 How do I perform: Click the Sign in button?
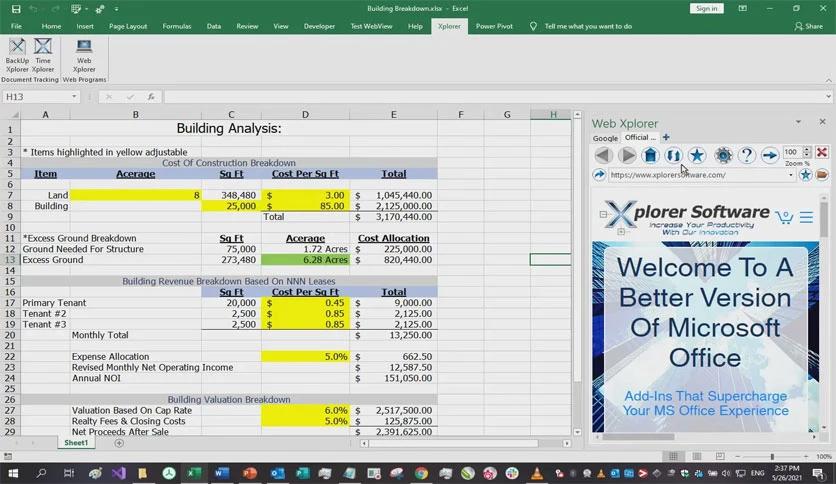pos(706,9)
